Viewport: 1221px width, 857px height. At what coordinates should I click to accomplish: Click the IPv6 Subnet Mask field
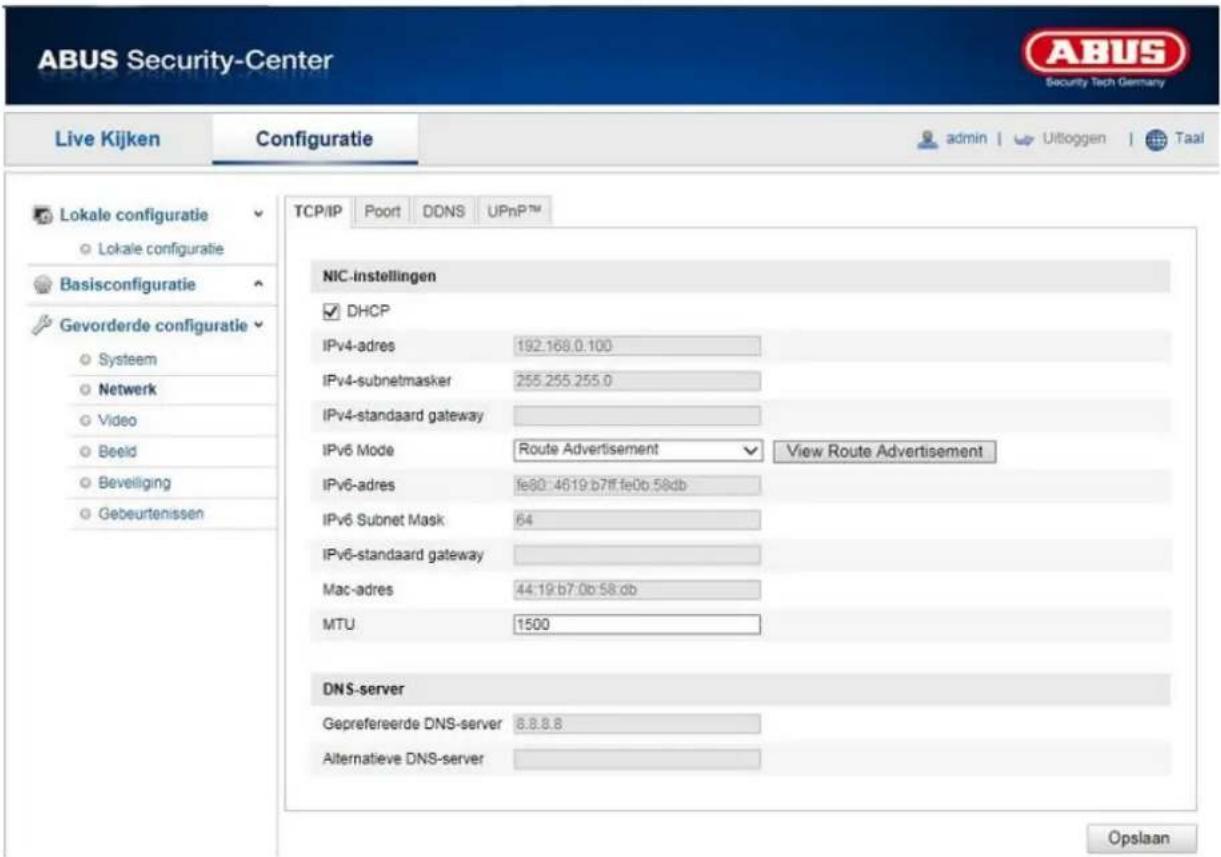pos(637,520)
